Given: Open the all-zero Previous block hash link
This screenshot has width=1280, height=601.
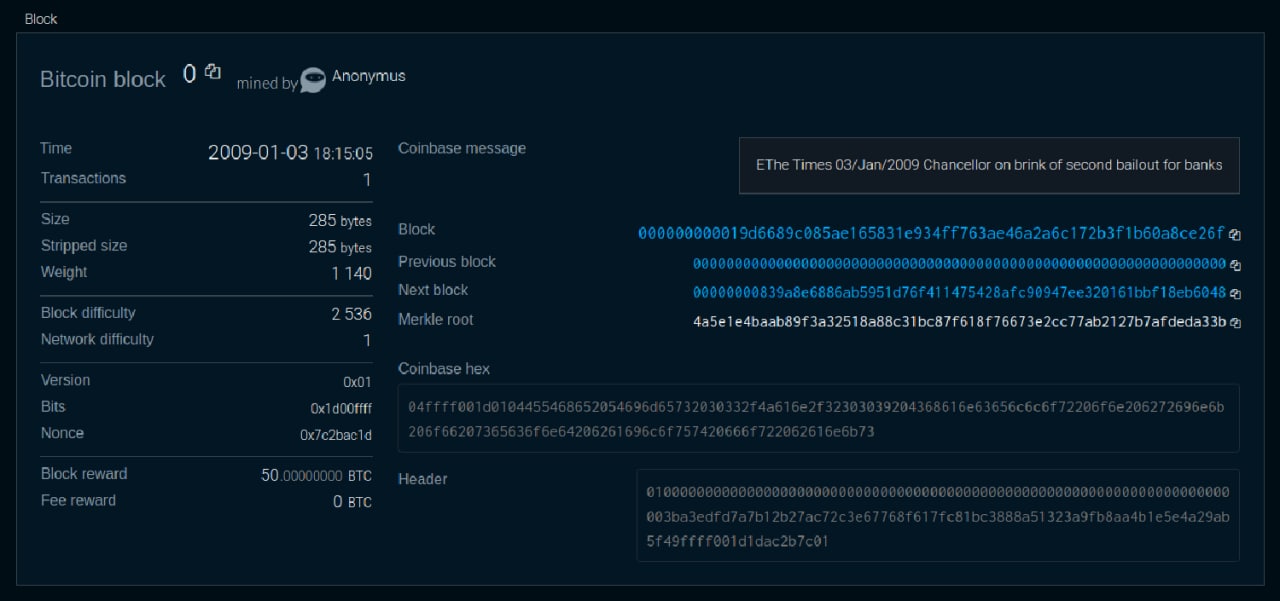Looking at the screenshot, I should coord(959,264).
